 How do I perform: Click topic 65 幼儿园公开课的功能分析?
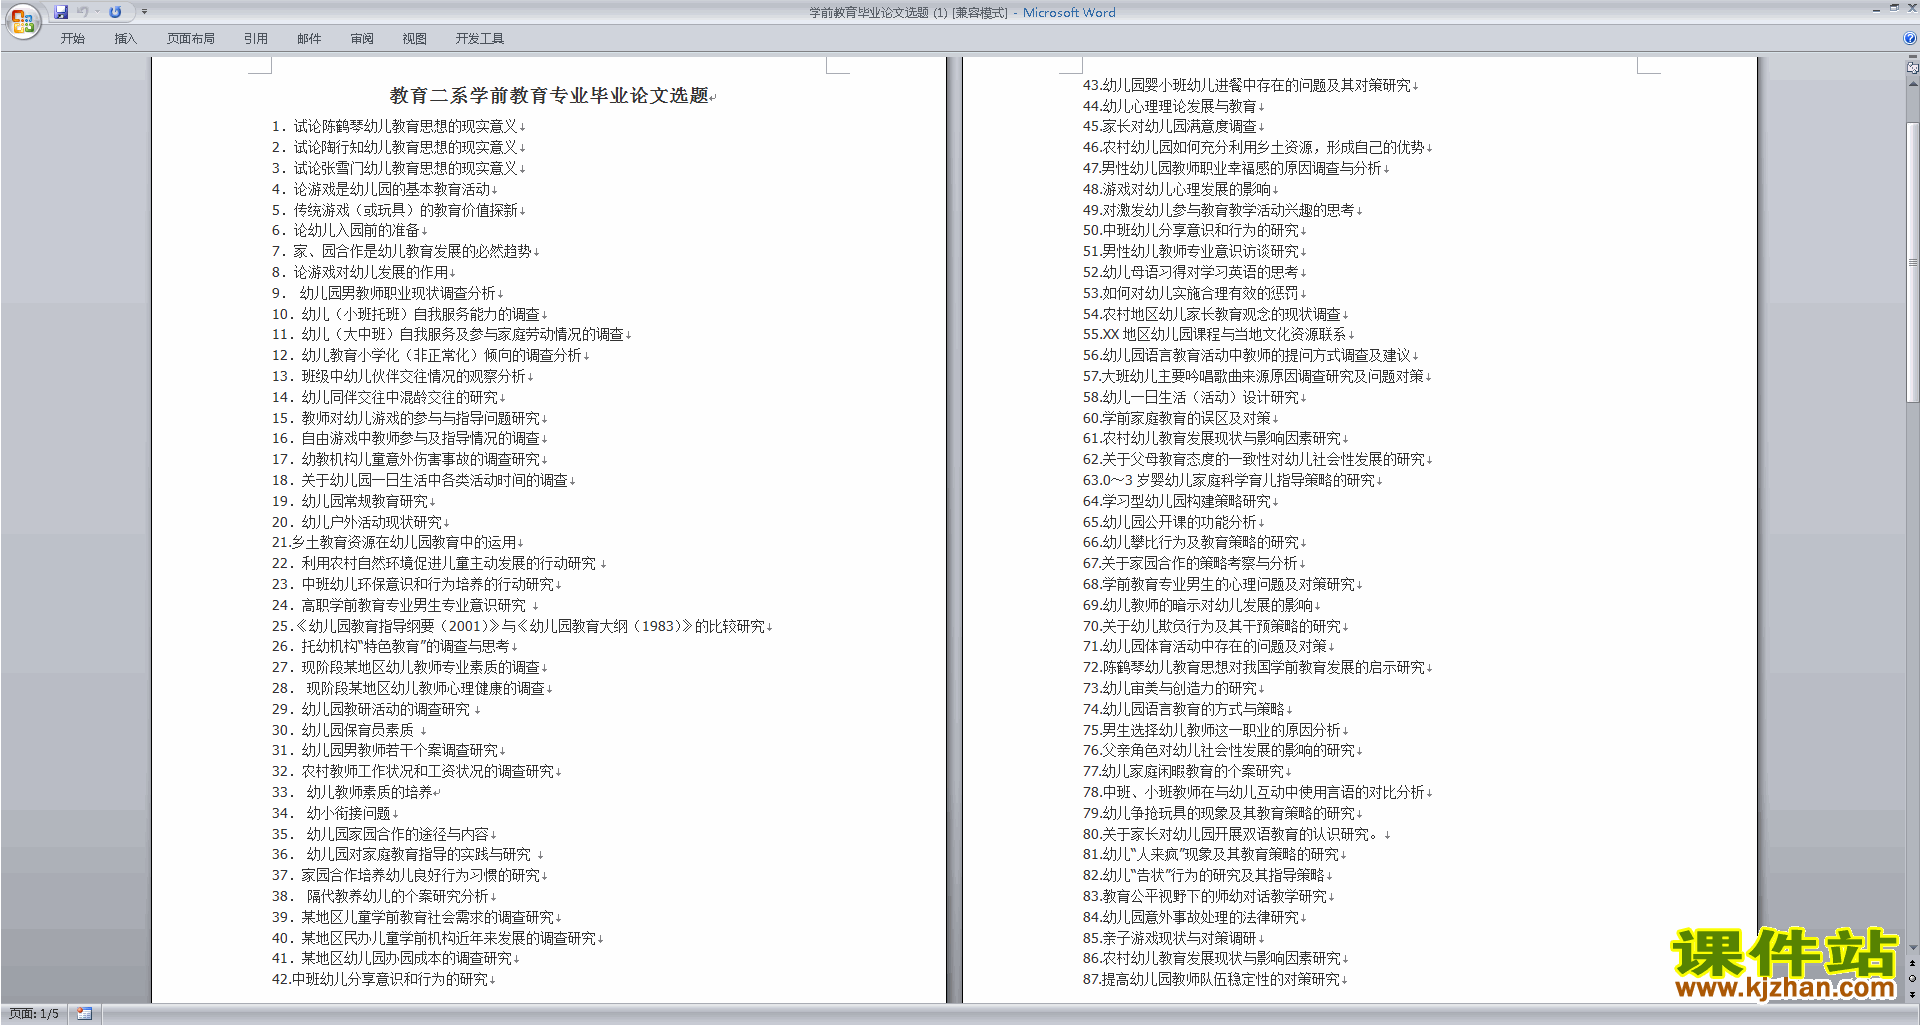[1170, 522]
